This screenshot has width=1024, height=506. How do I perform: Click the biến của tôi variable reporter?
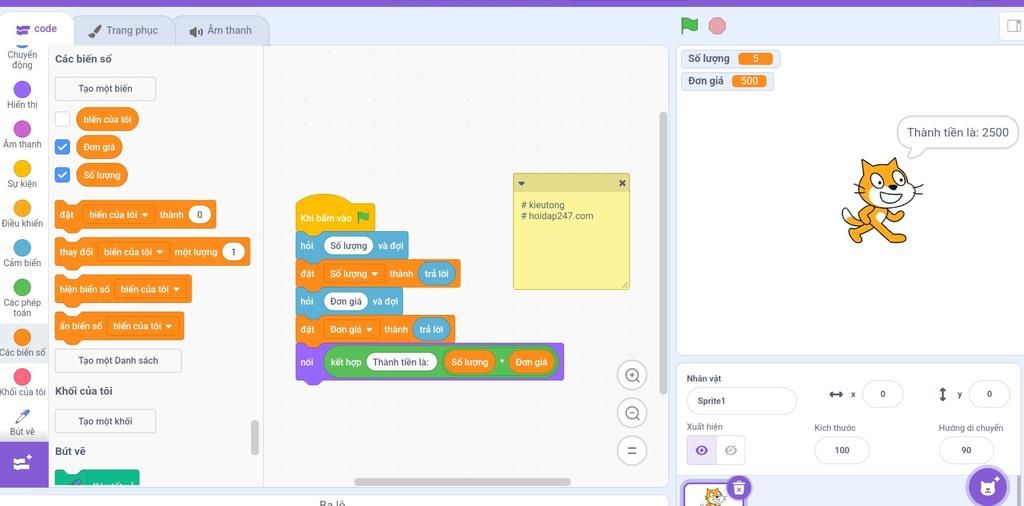tap(108, 119)
